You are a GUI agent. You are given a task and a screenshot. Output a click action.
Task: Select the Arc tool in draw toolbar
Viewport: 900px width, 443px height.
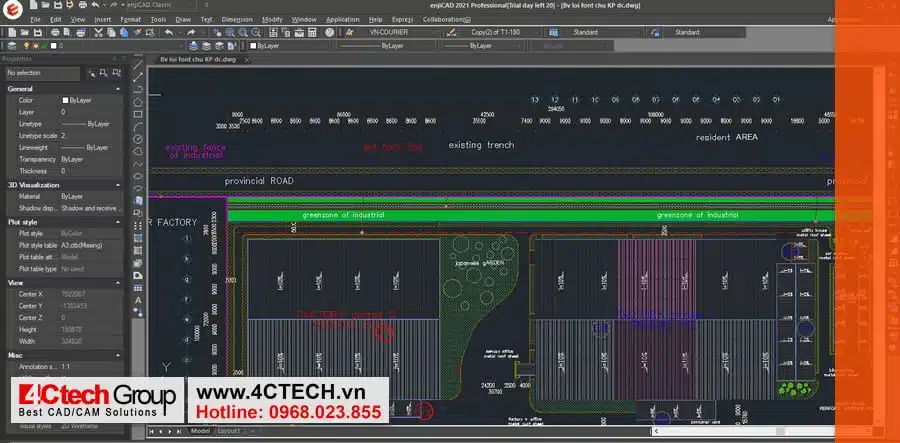pyautogui.click(x=138, y=127)
